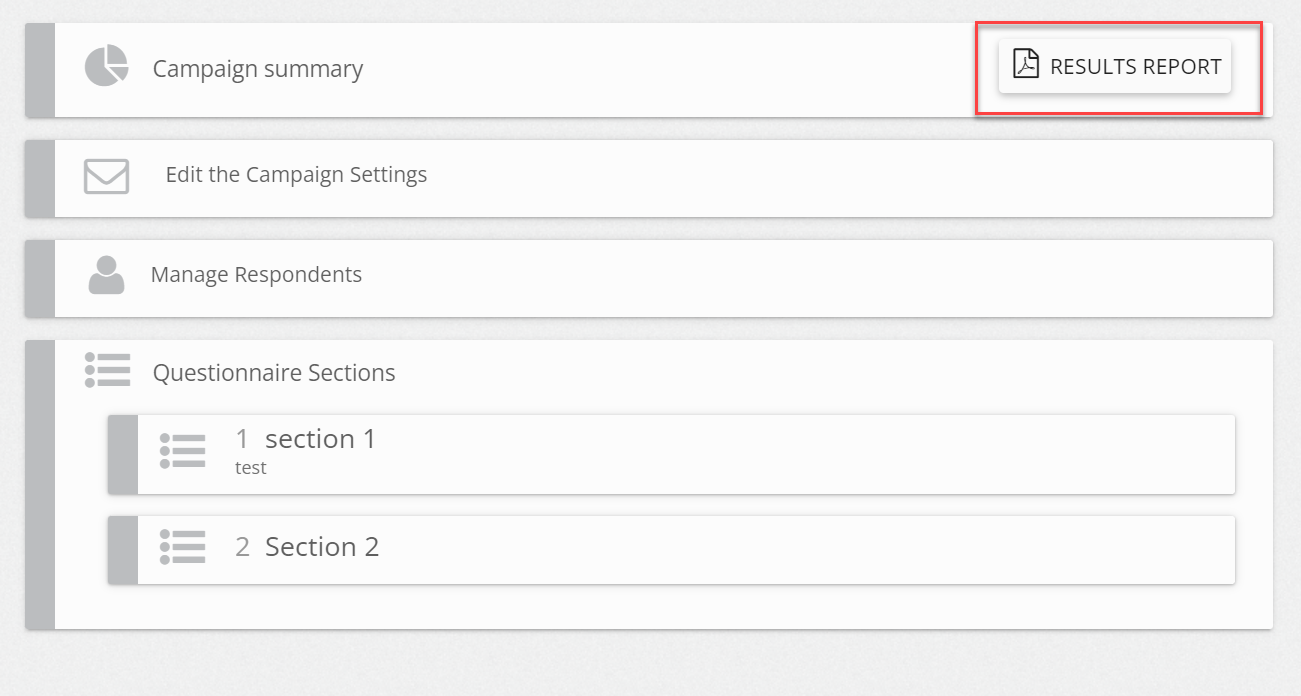This screenshot has height=696, width=1301.
Task: Click the list icon beside Questionnaire Sections
Action: (107, 370)
